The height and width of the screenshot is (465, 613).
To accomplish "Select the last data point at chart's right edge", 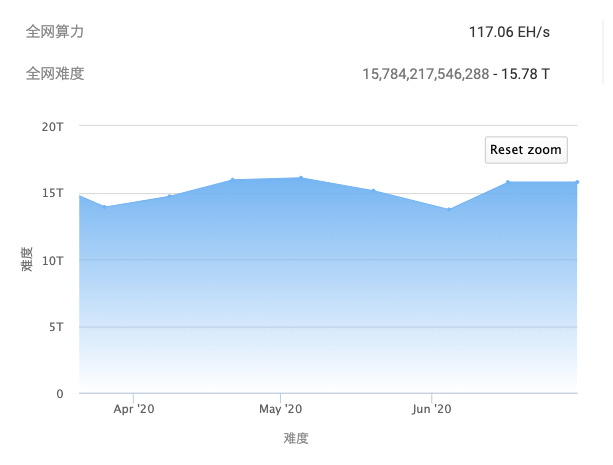I will 577,182.
